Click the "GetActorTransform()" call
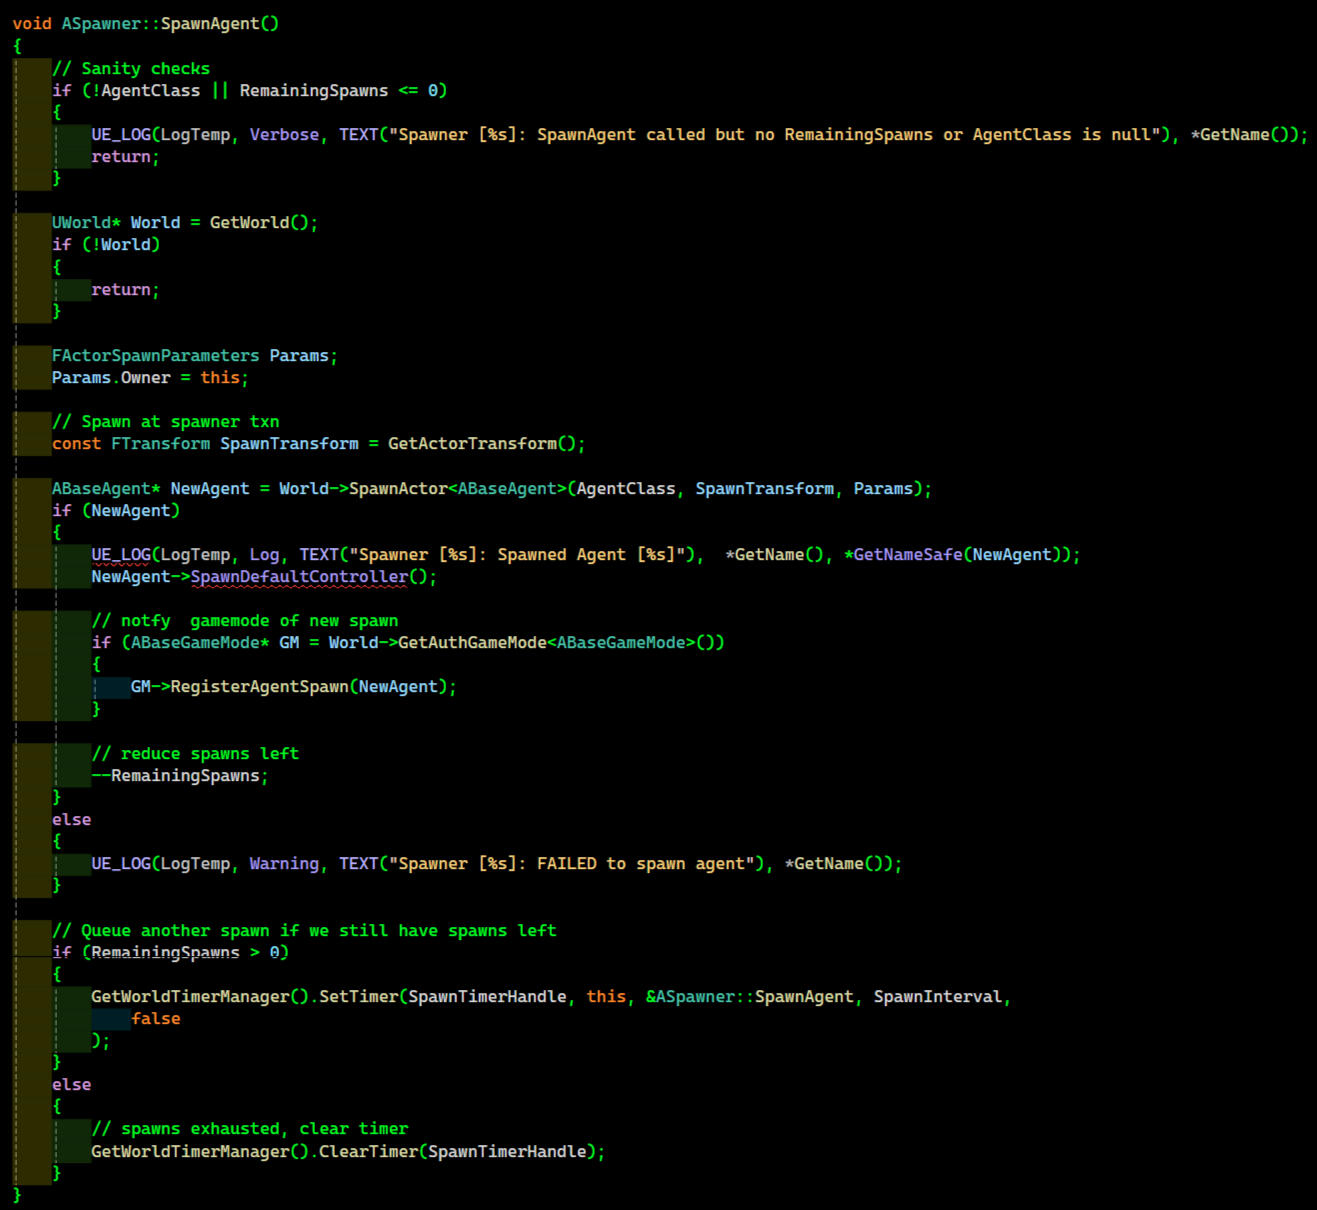Screen dimensions: 1317x1210 (482, 444)
